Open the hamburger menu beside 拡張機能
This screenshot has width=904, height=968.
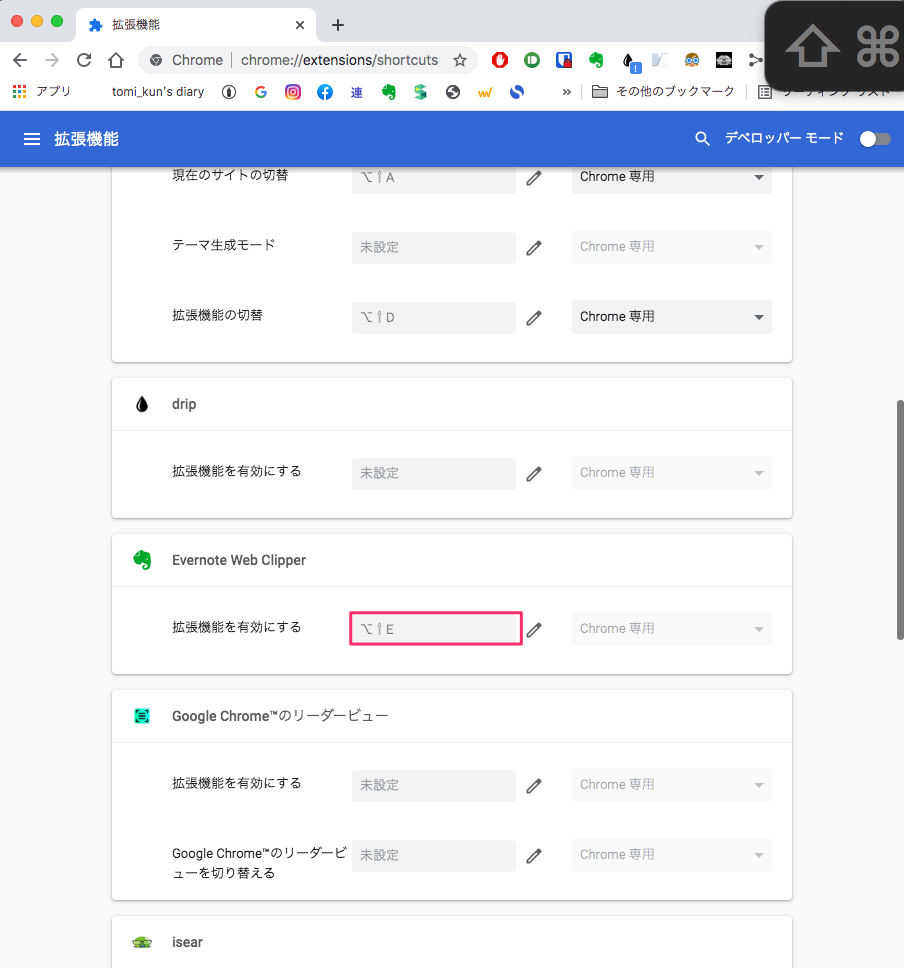point(32,139)
